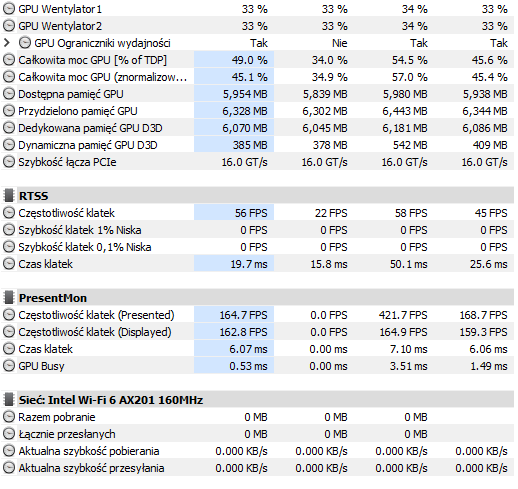Select the Dostępna pamięć GPU row label
The height and width of the screenshot is (489, 518).
pos(71,94)
